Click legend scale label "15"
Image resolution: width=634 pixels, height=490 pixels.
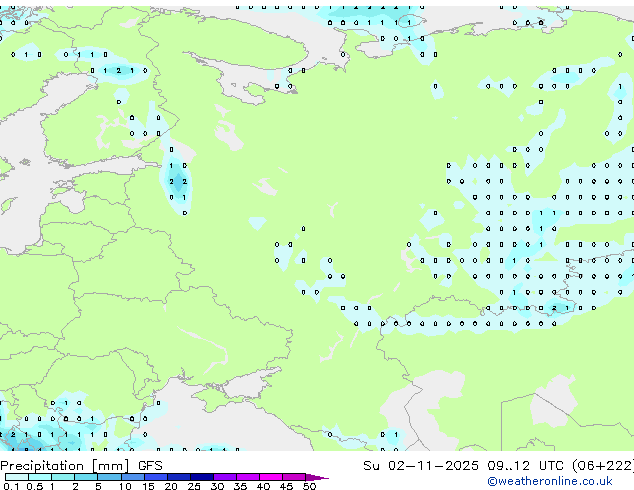pos(148,486)
